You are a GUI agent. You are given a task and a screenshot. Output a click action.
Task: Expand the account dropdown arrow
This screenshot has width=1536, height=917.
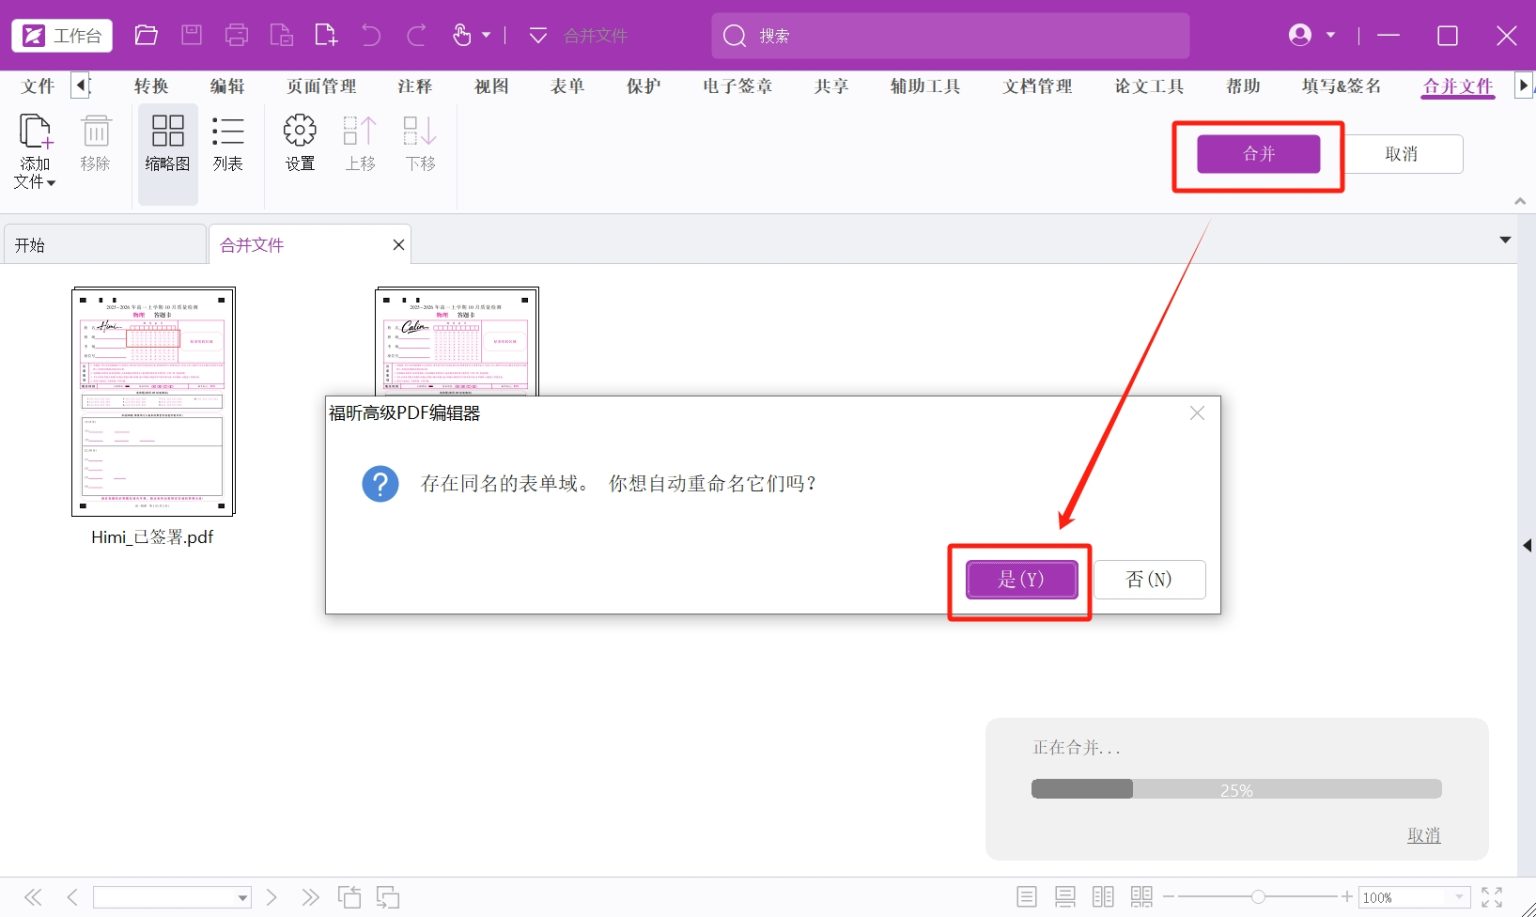(1331, 35)
